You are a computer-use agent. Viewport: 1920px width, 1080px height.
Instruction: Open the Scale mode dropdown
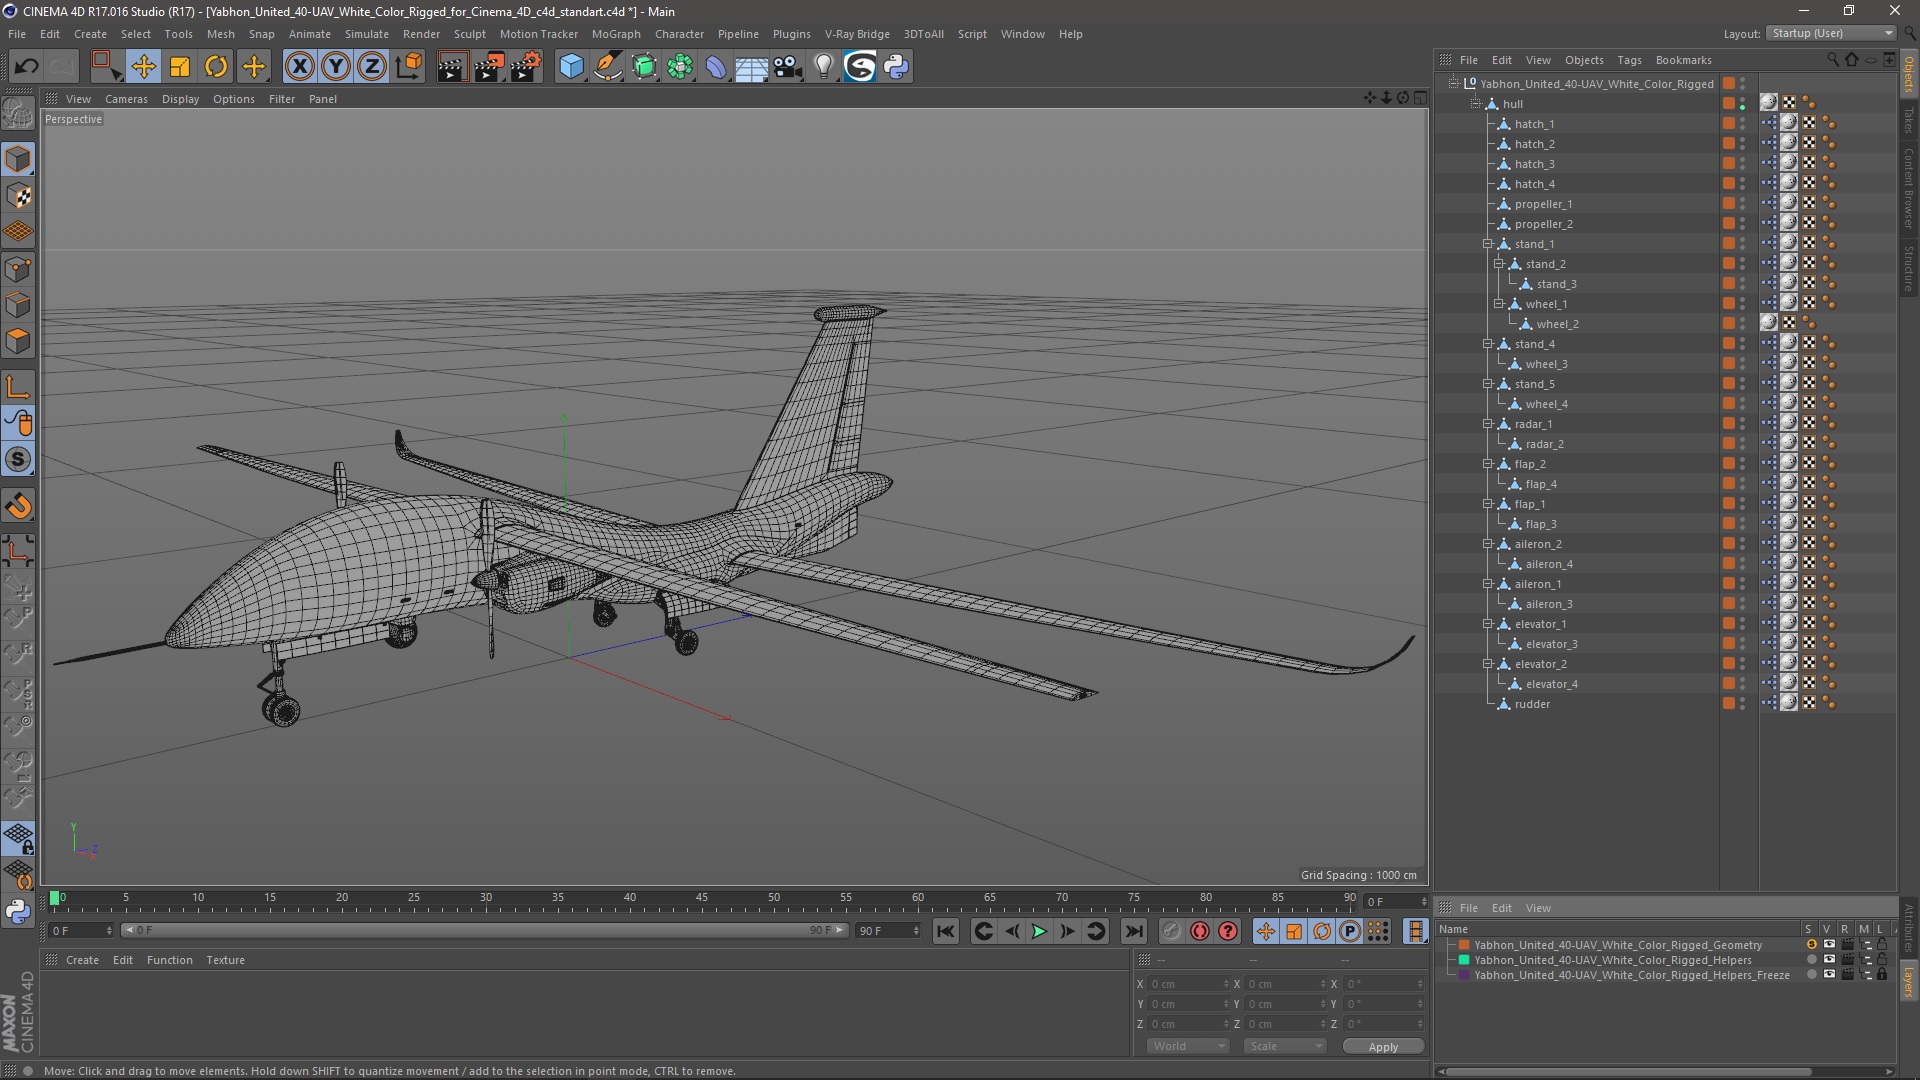(1284, 1046)
